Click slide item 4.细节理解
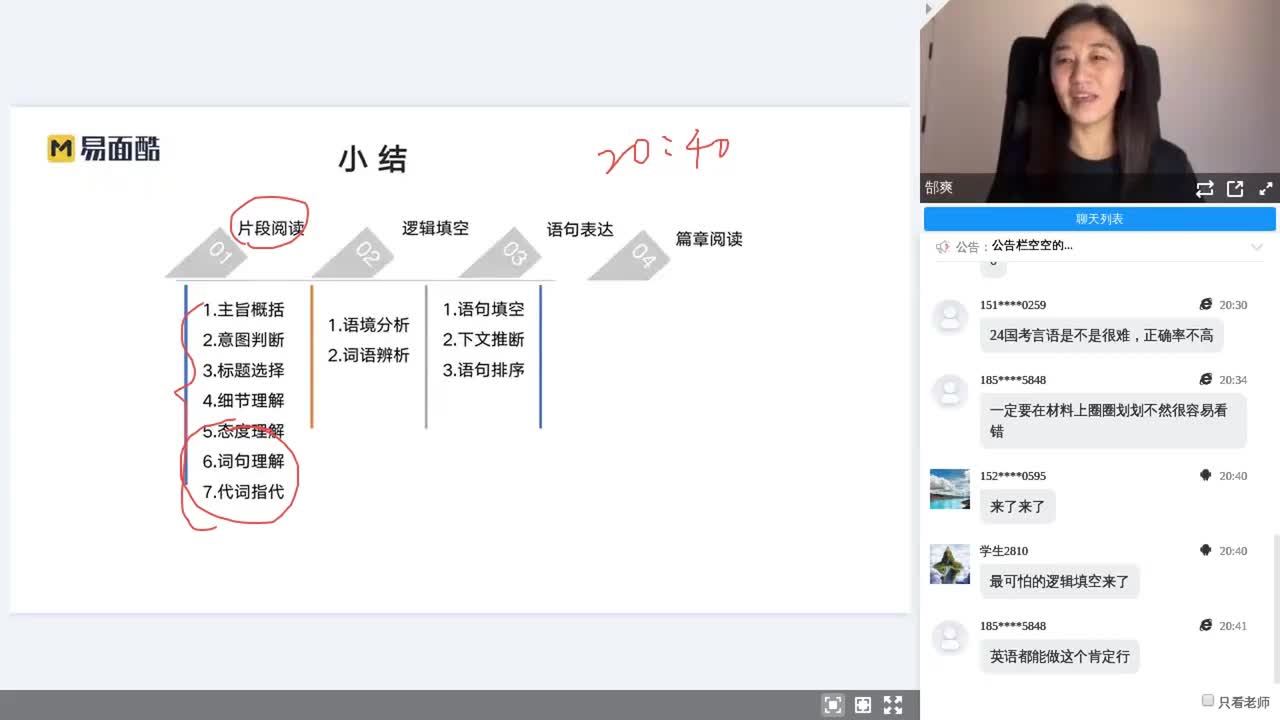The image size is (1280, 720). point(243,400)
